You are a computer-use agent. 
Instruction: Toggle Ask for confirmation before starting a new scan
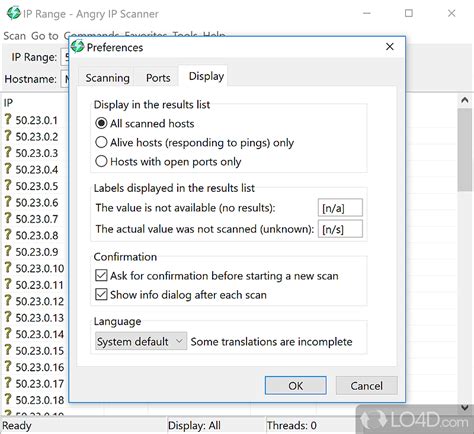coord(101,276)
